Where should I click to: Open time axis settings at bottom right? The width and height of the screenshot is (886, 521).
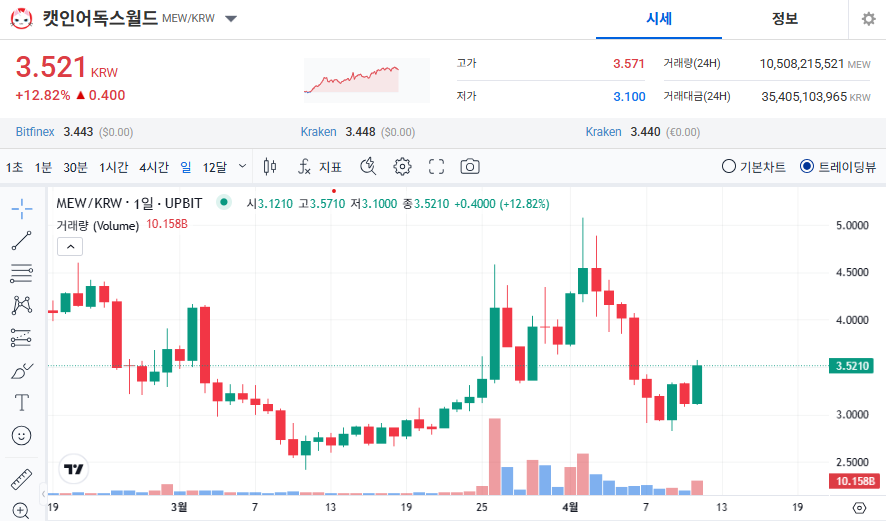859,507
